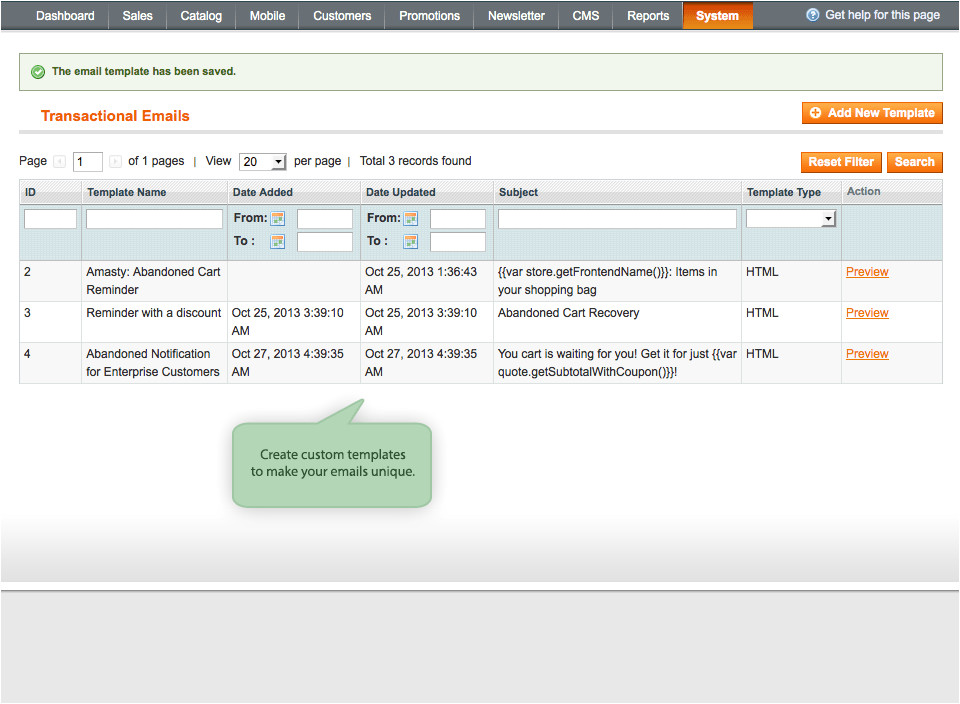Open the Newsletter menu
This screenshot has width=960, height=704.
click(x=516, y=16)
